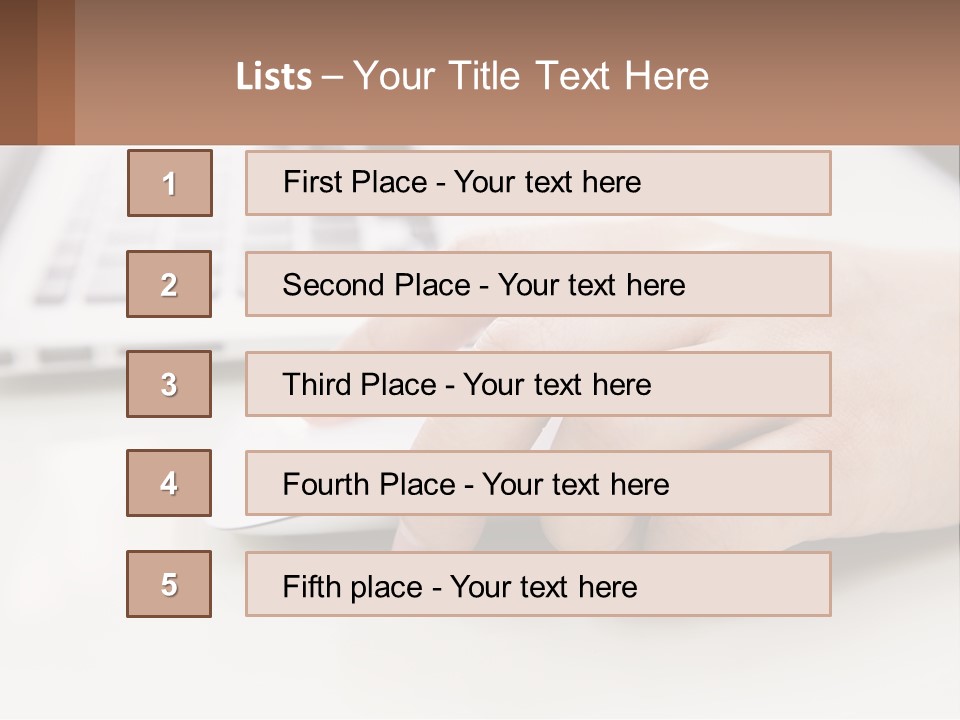Image resolution: width=960 pixels, height=720 pixels.
Task: Click blank space right of Third Place box
Action: pyautogui.click(x=895, y=384)
